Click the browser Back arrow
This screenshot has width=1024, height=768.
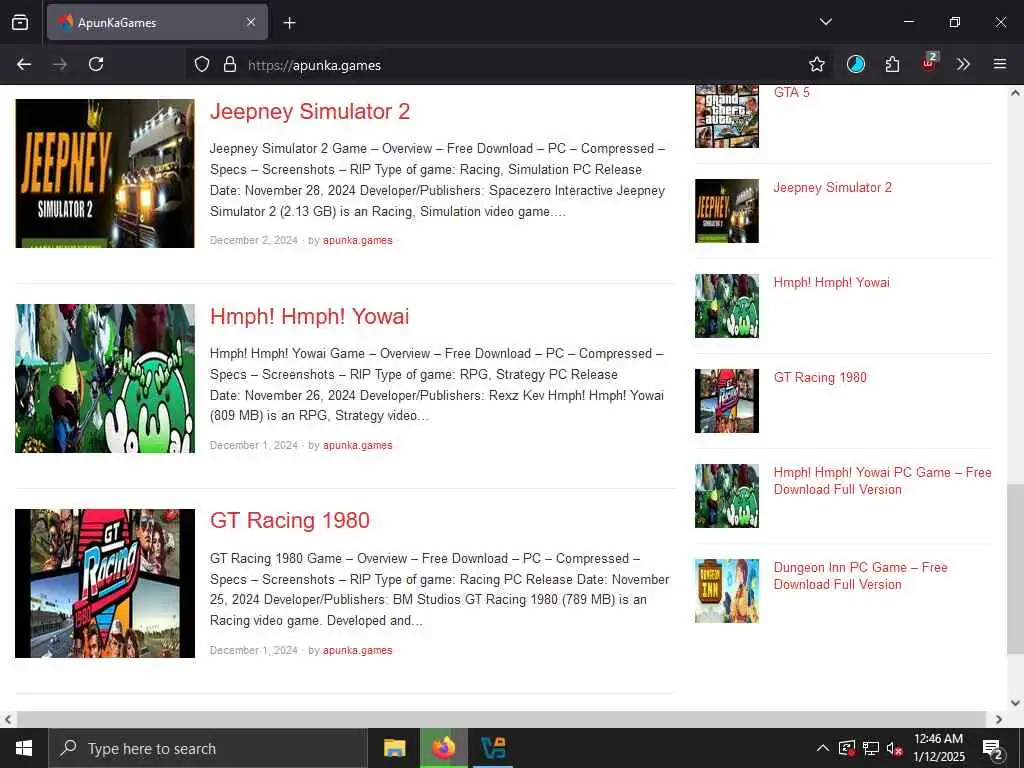point(24,64)
